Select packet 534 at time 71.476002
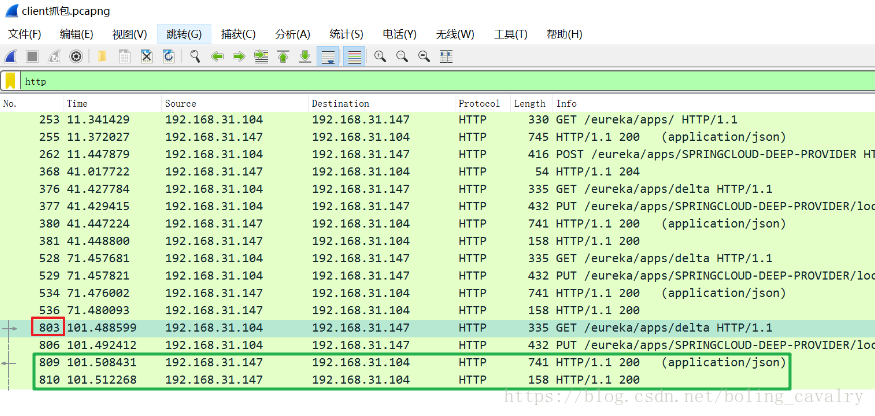Viewport: 875px width, 416px height. click(x=438, y=293)
